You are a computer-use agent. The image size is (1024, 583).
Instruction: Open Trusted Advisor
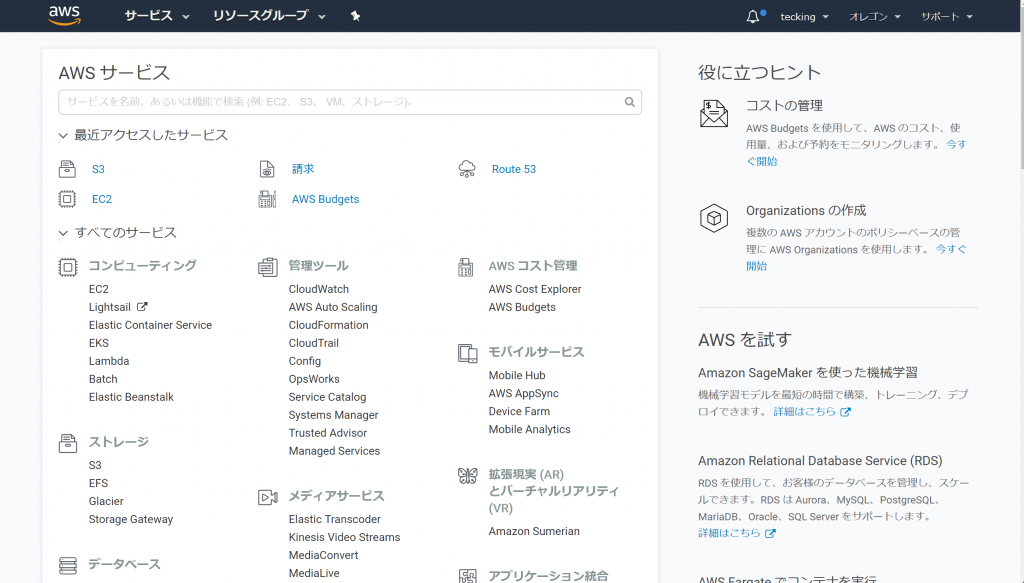(328, 433)
